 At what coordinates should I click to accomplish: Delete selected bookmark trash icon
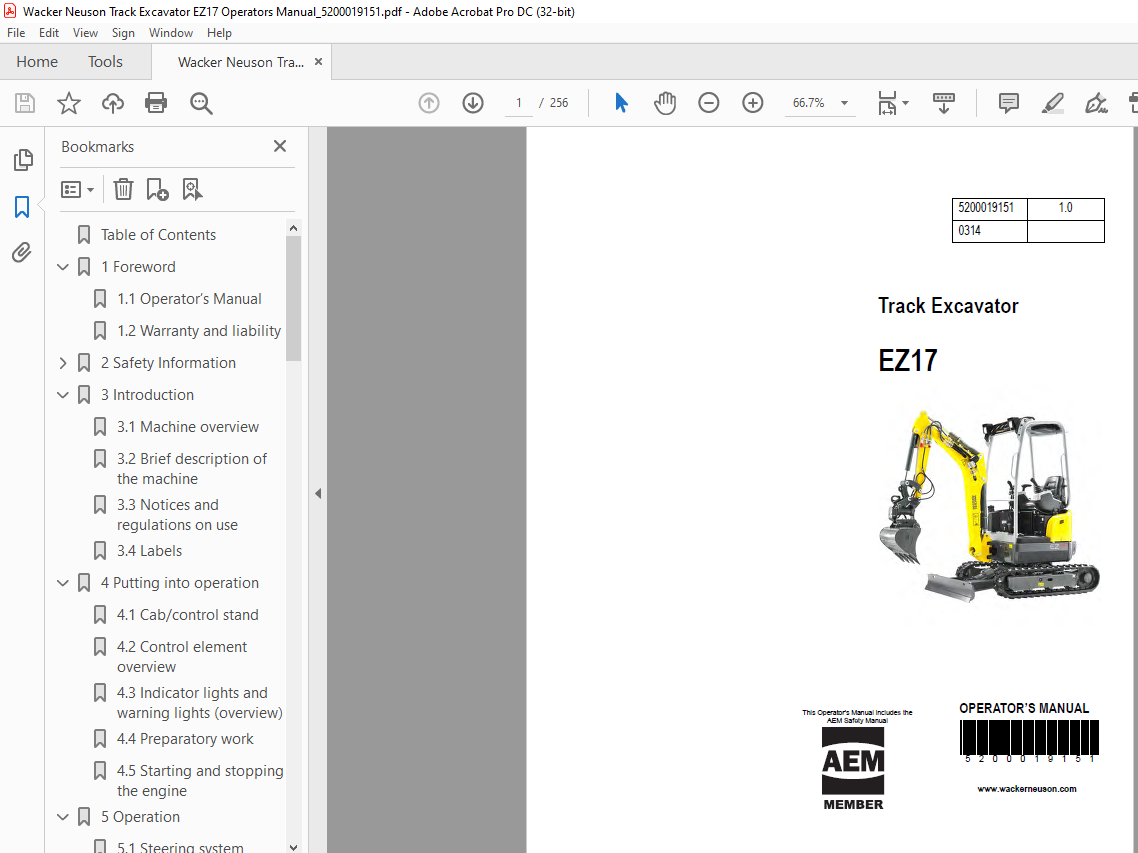point(123,189)
